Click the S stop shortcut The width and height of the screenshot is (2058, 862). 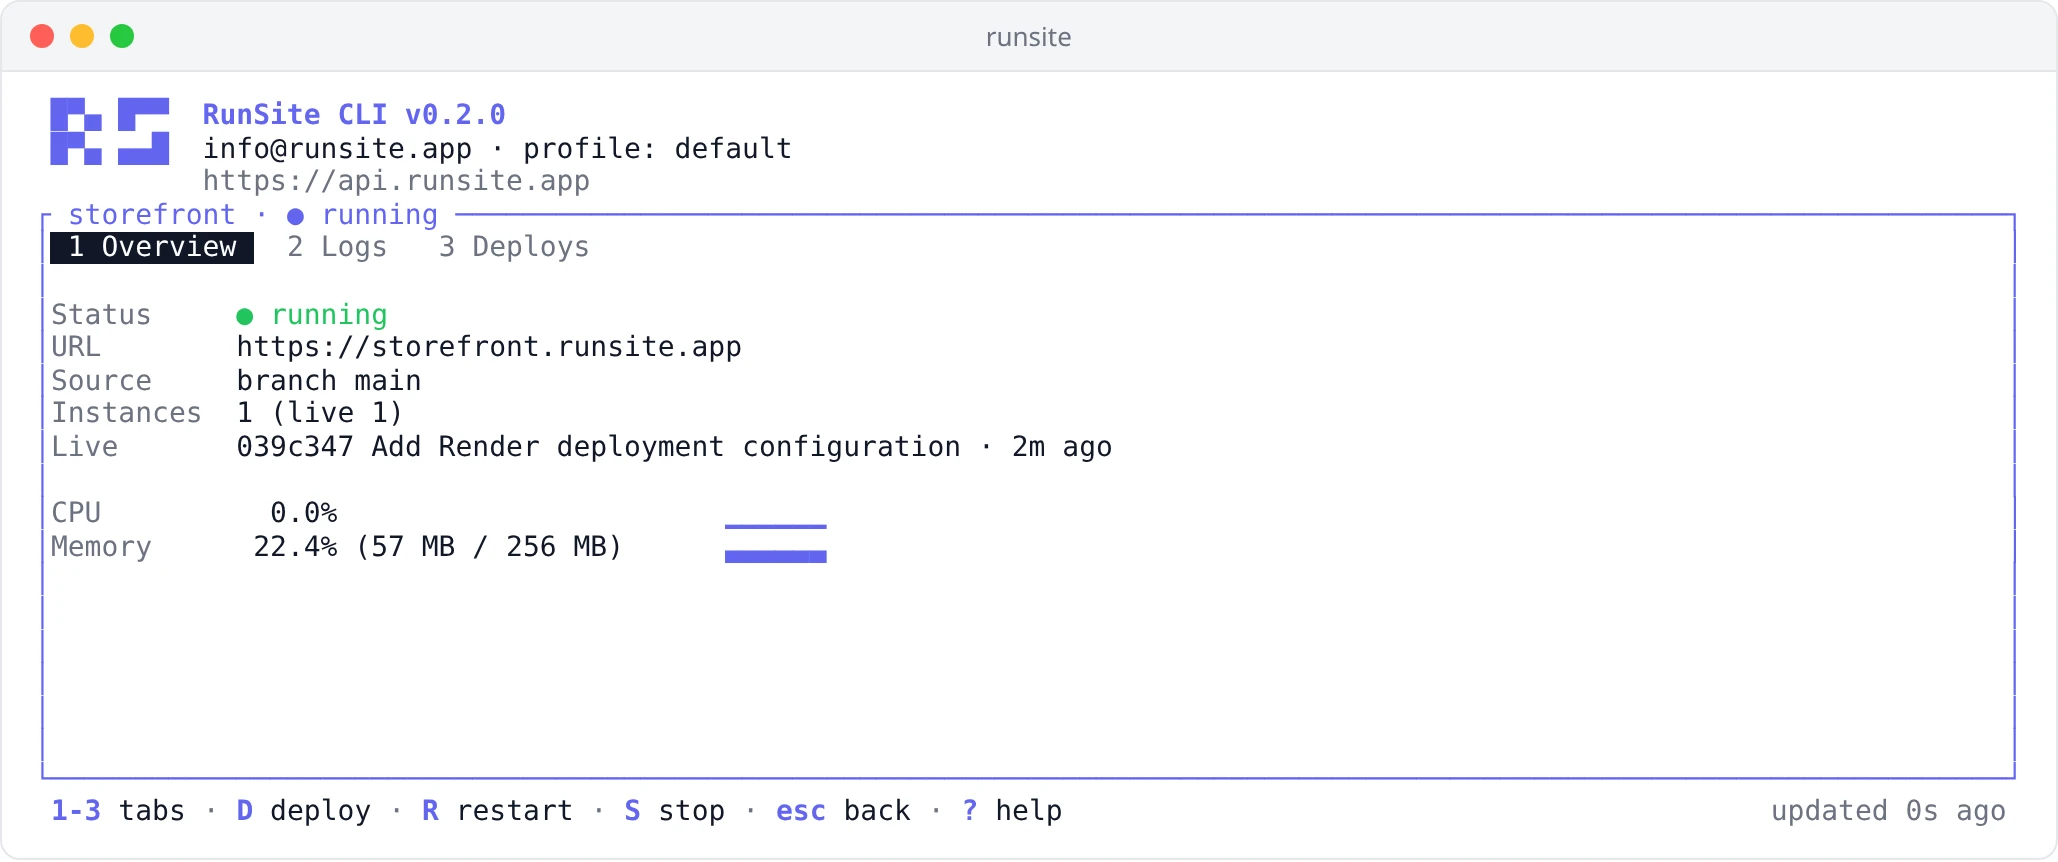click(x=675, y=811)
